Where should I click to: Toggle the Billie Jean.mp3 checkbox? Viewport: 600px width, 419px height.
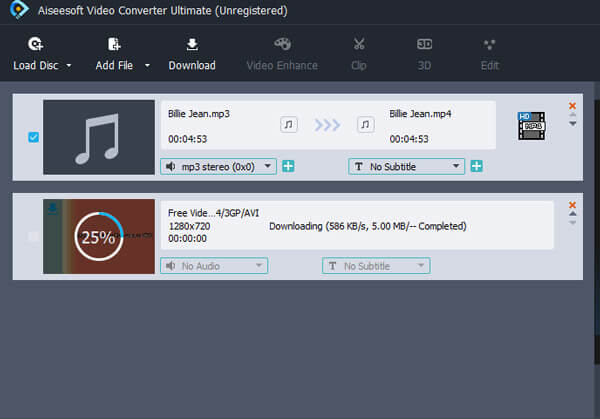click(34, 137)
